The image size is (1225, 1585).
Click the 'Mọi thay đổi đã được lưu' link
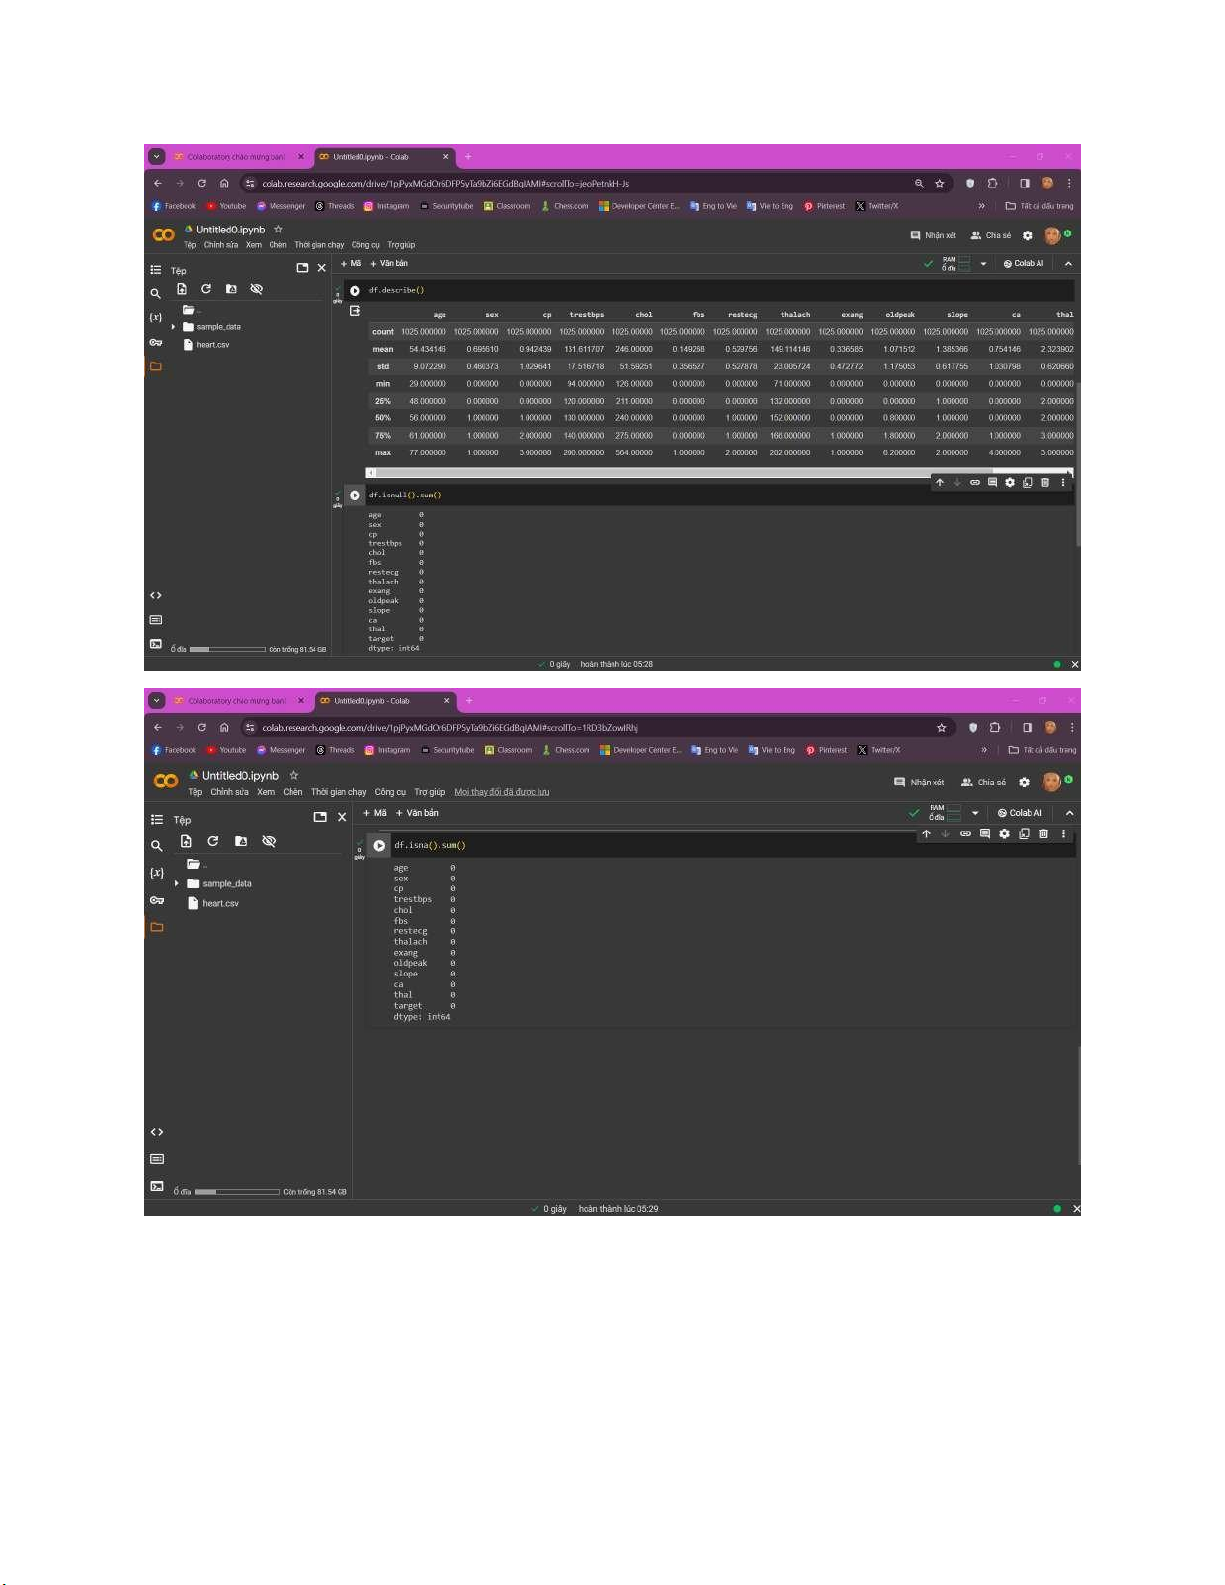[501, 792]
